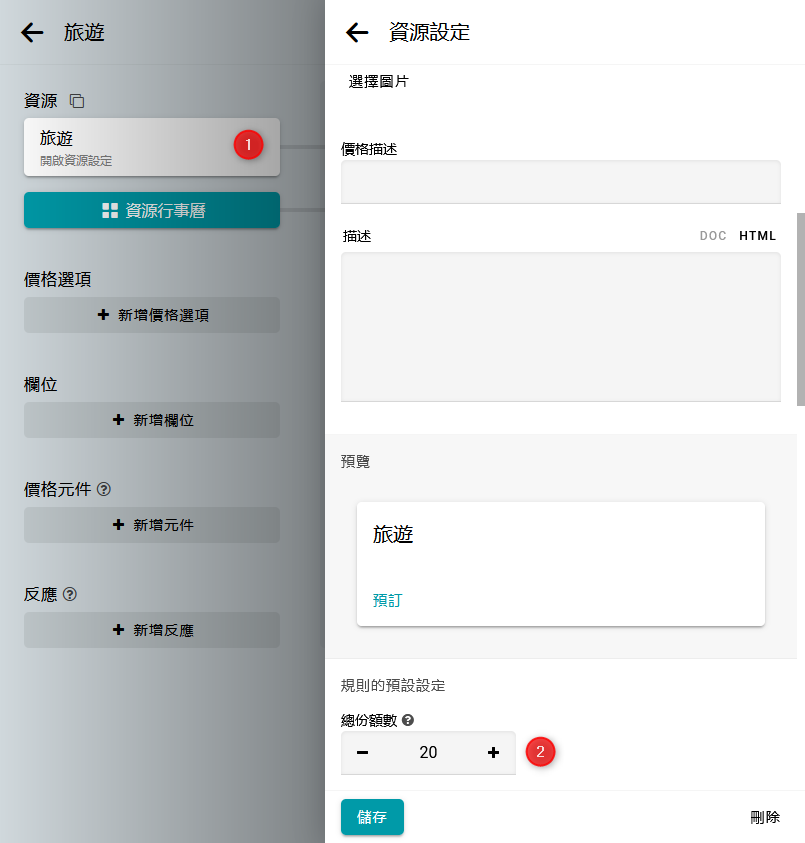Increase 總份額數 with the plus button
The width and height of the screenshot is (805, 843).
point(493,753)
